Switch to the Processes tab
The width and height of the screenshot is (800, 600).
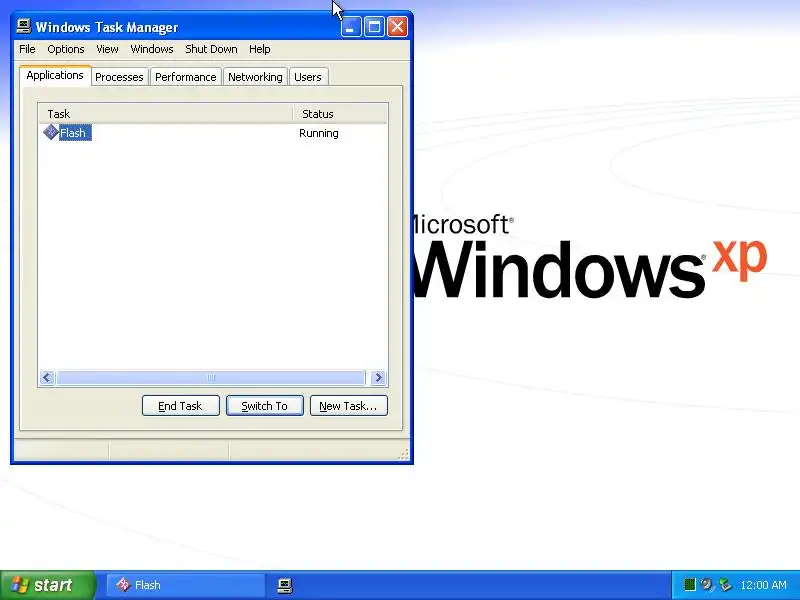(119, 77)
